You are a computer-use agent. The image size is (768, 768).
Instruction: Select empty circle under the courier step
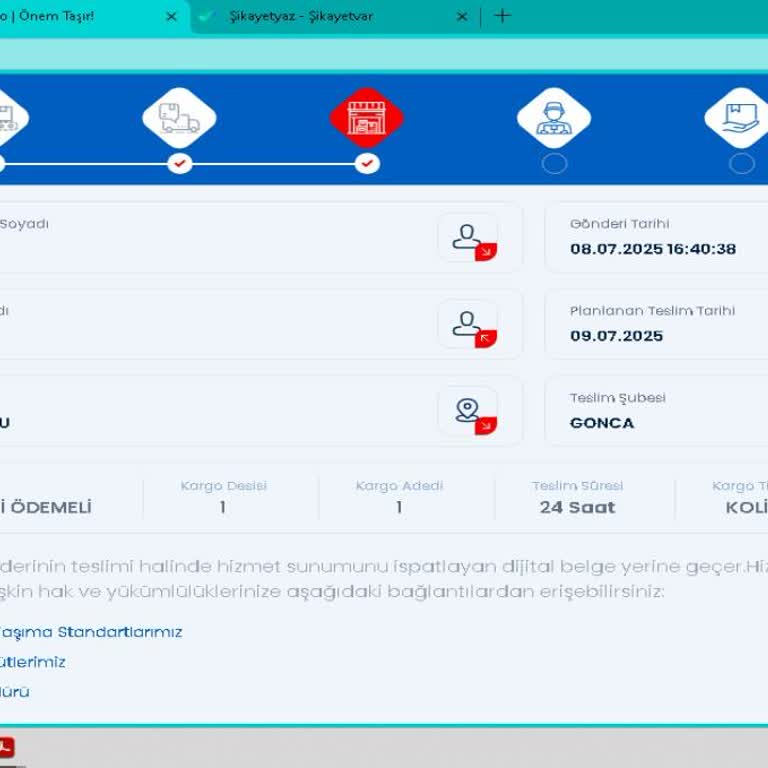[554, 163]
